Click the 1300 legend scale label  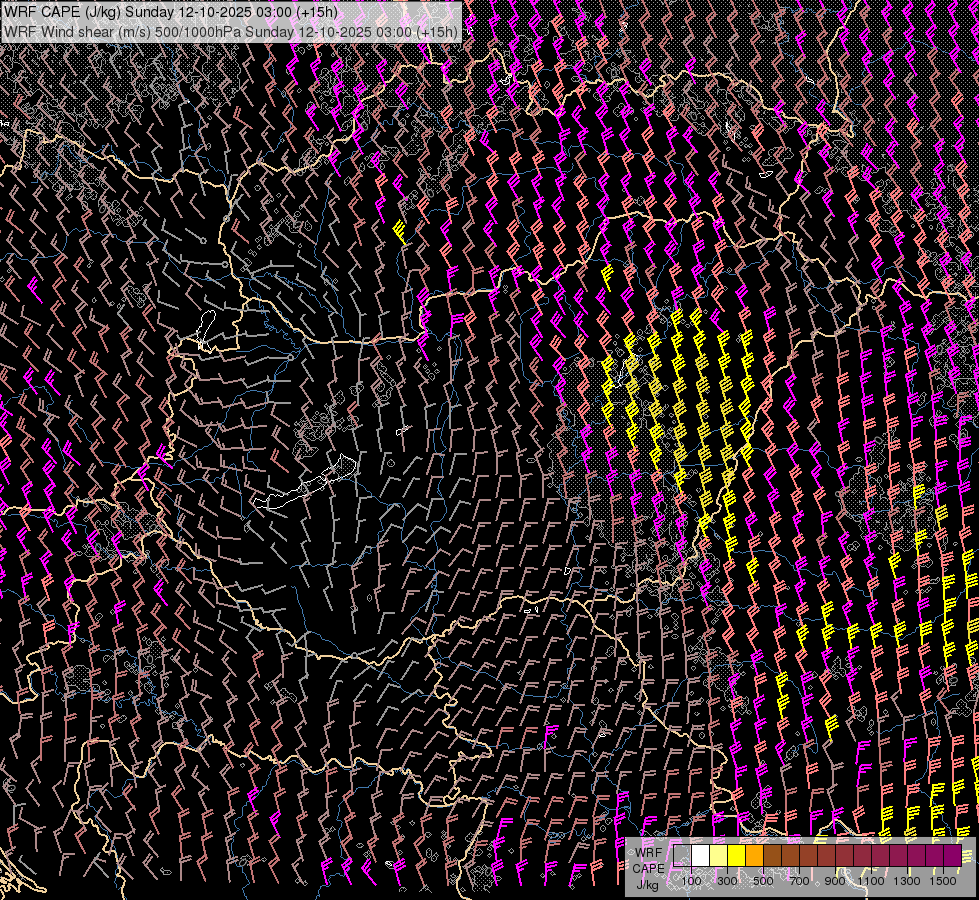point(907,881)
